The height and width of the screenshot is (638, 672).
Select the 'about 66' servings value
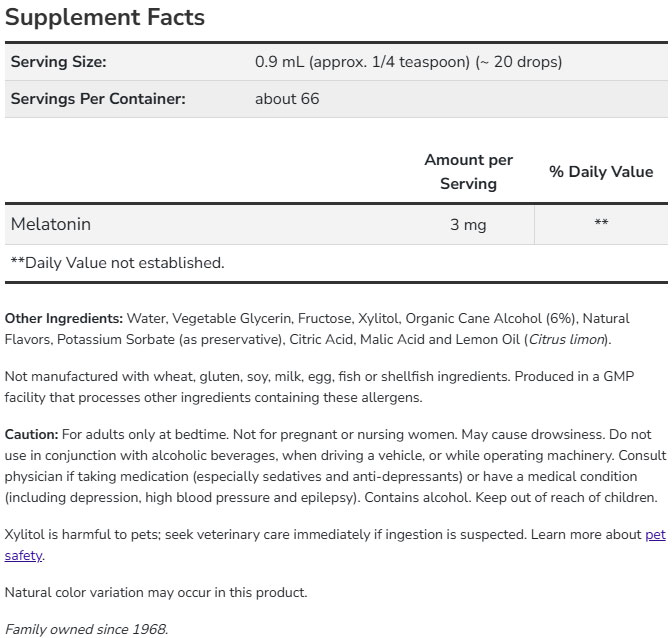287,99
